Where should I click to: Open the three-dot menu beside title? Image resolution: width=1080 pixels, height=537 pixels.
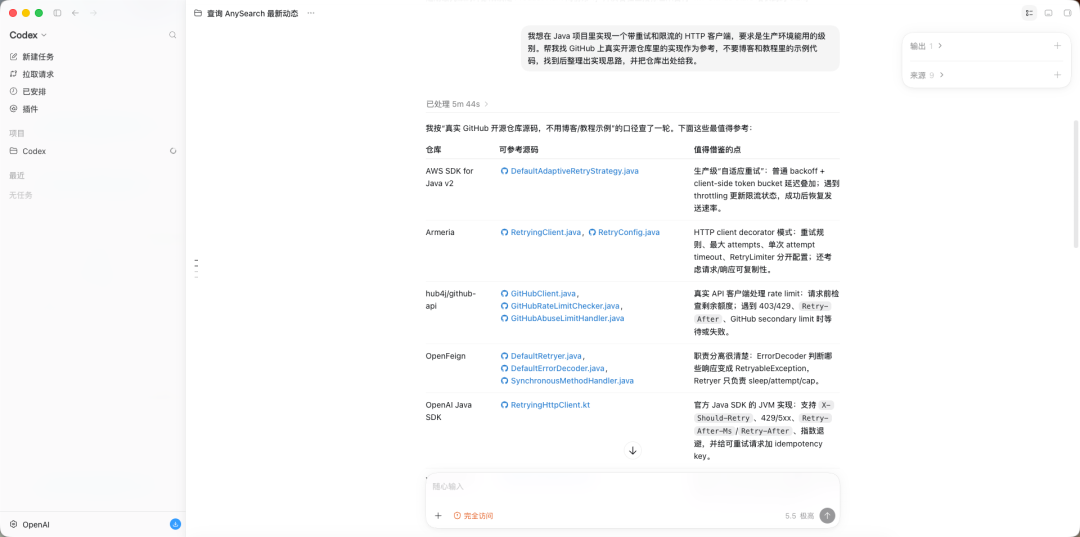(x=311, y=13)
